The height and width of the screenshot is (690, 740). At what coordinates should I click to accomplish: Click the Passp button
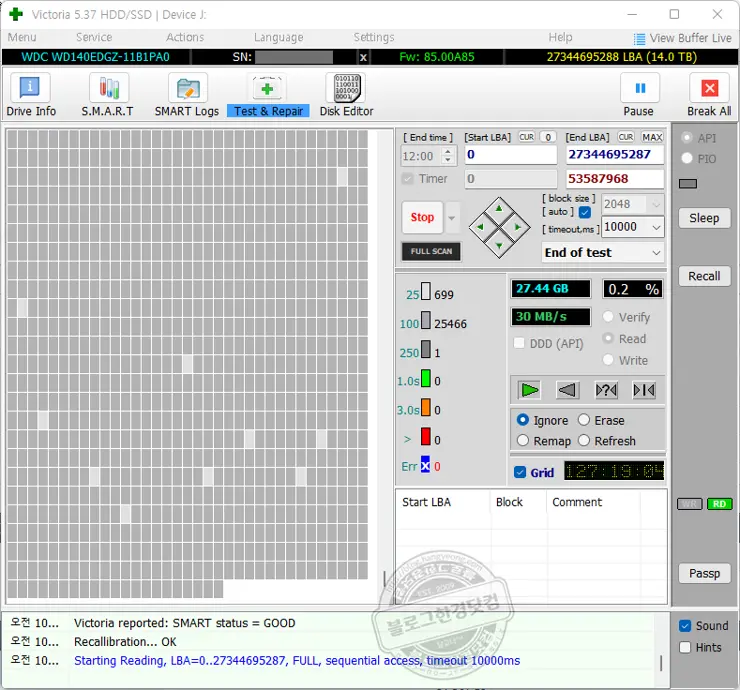point(704,573)
